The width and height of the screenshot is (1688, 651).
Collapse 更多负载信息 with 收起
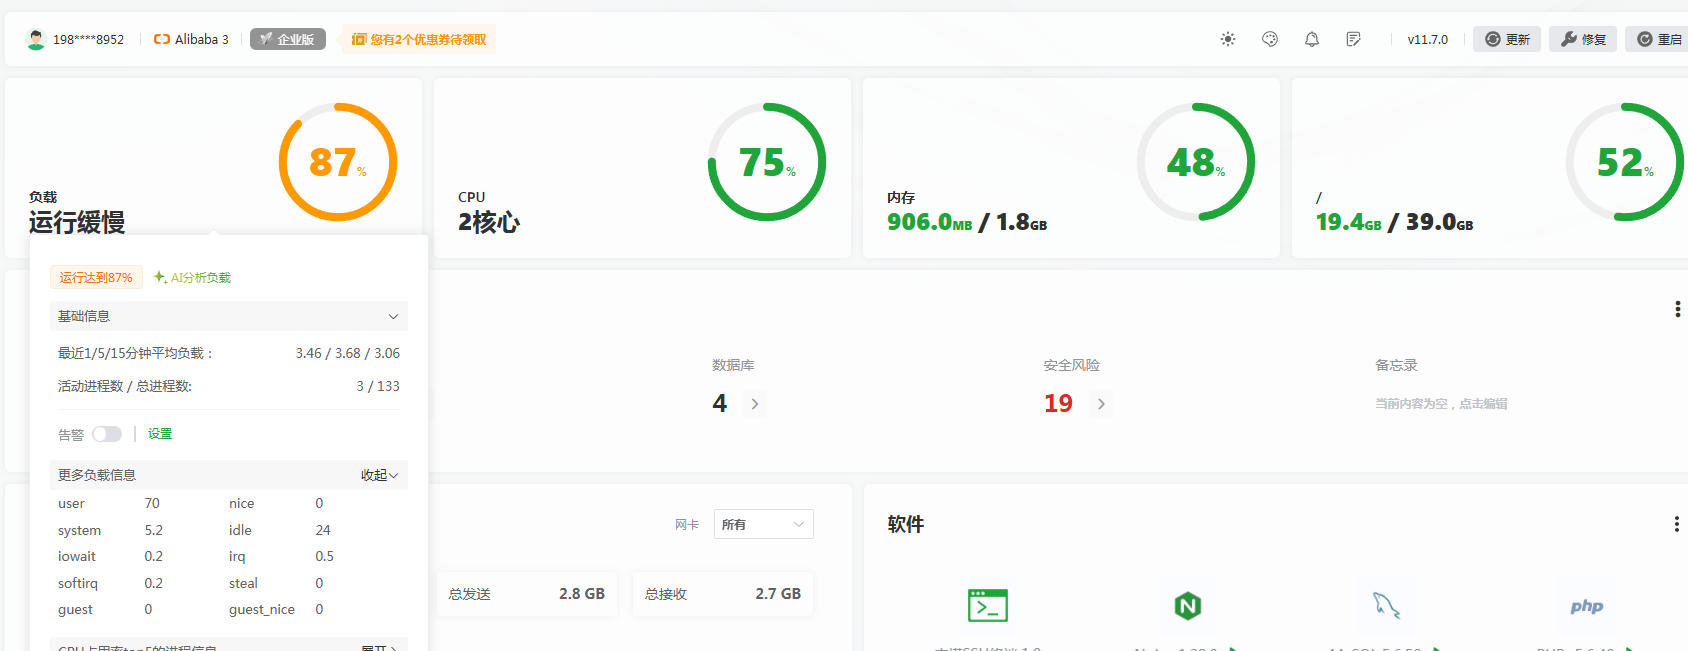pos(379,475)
